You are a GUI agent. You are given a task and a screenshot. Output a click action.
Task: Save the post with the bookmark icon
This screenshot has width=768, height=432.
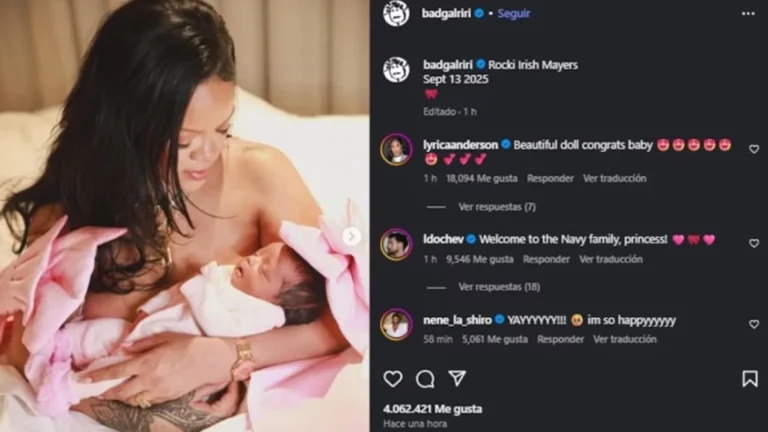(x=750, y=379)
